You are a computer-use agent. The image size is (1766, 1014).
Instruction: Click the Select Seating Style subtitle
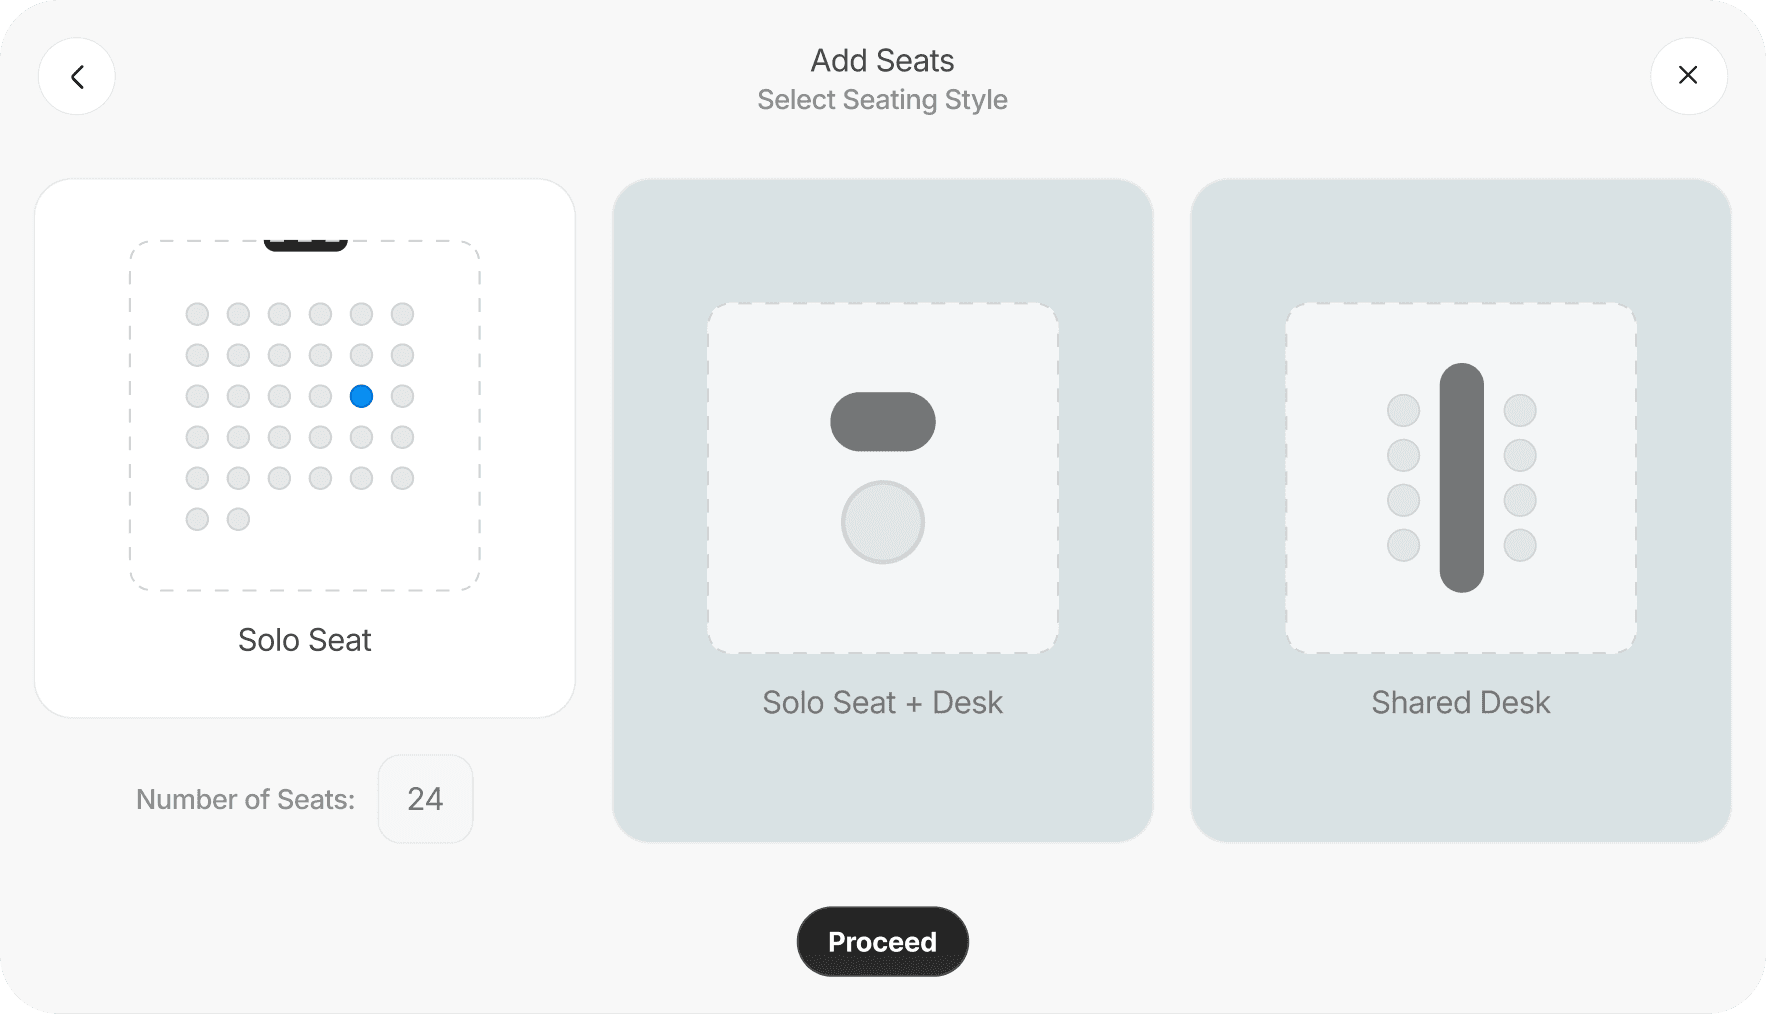coord(881,100)
